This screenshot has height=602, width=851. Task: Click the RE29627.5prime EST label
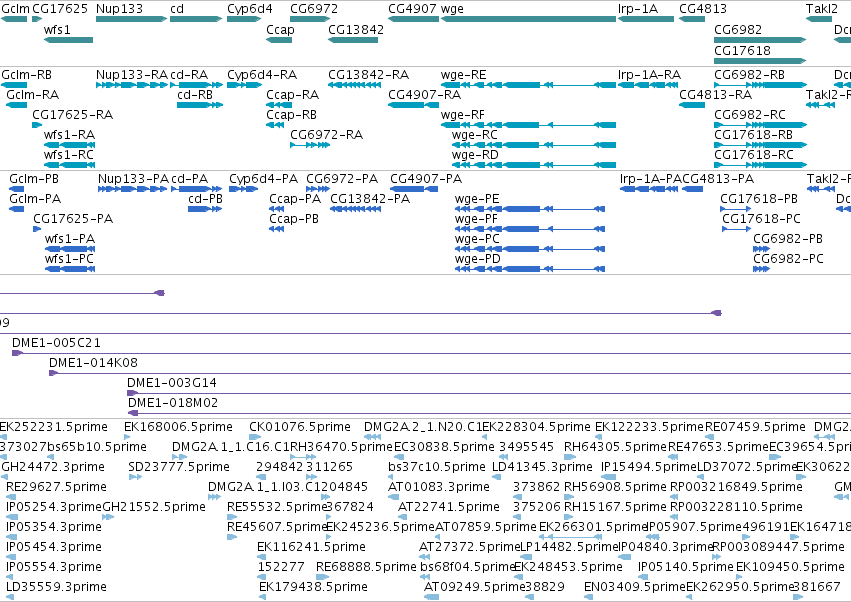click(56, 487)
